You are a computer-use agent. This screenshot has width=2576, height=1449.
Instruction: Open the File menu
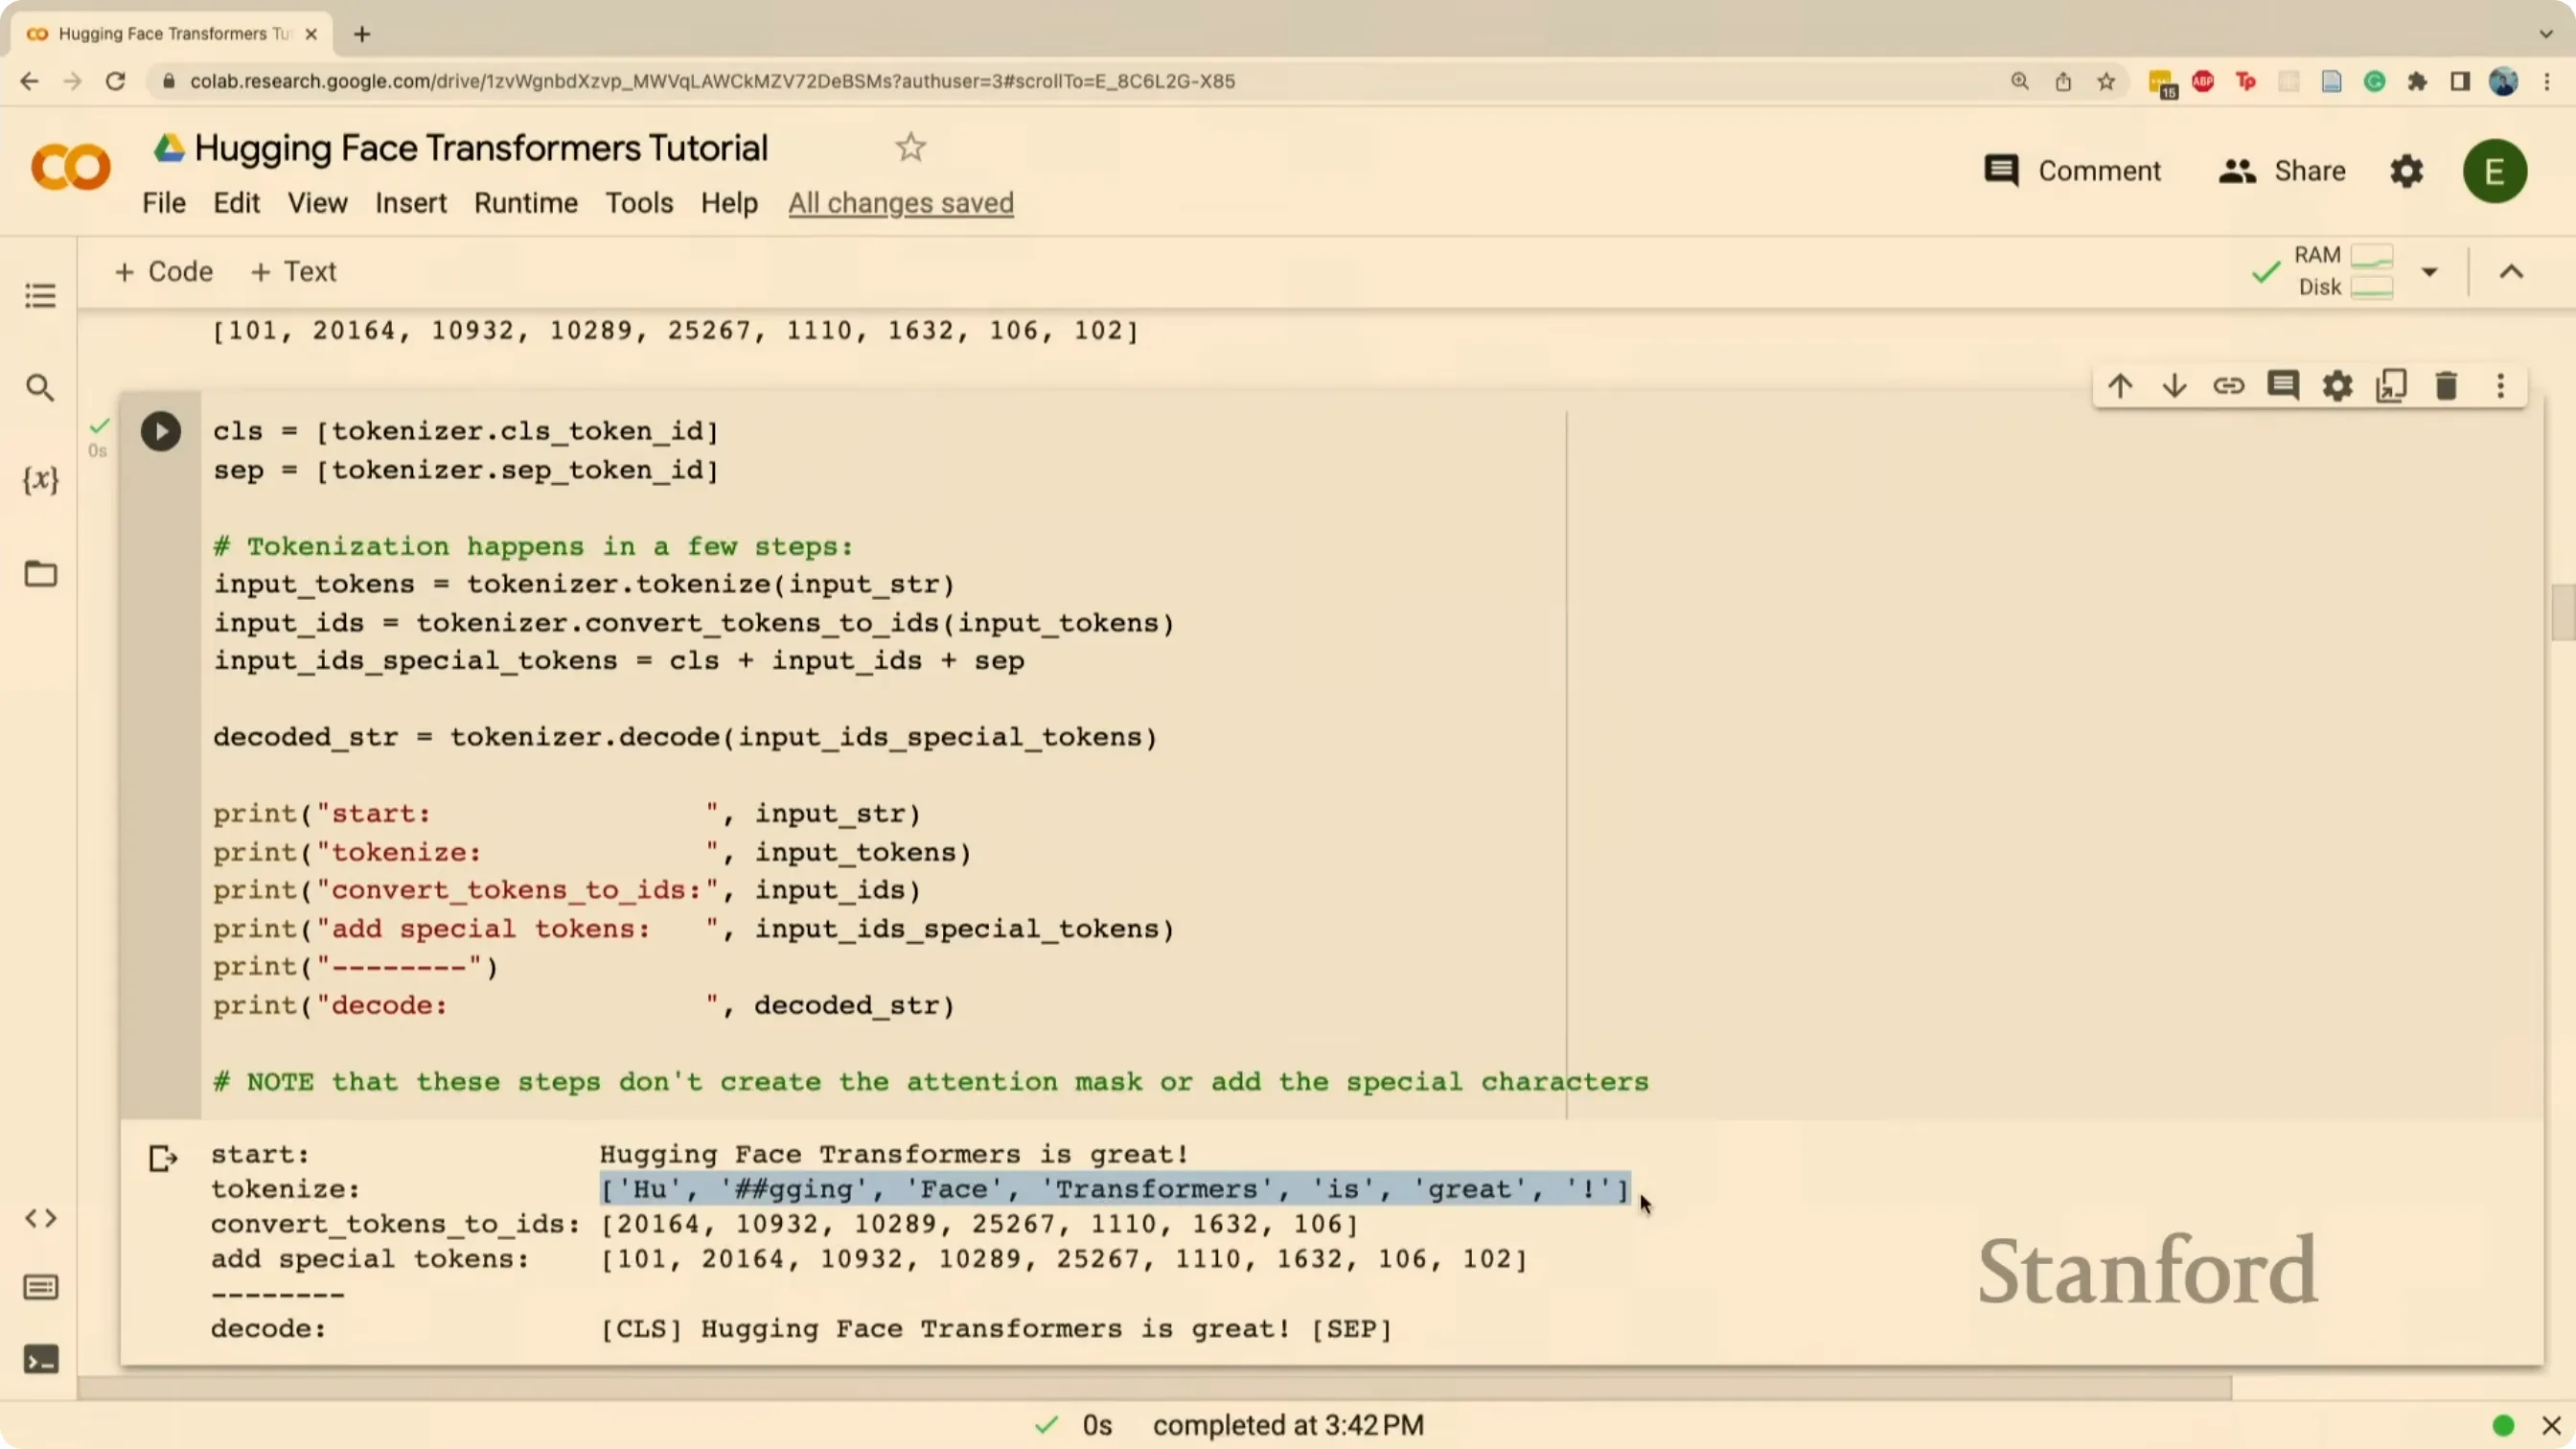click(x=164, y=203)
